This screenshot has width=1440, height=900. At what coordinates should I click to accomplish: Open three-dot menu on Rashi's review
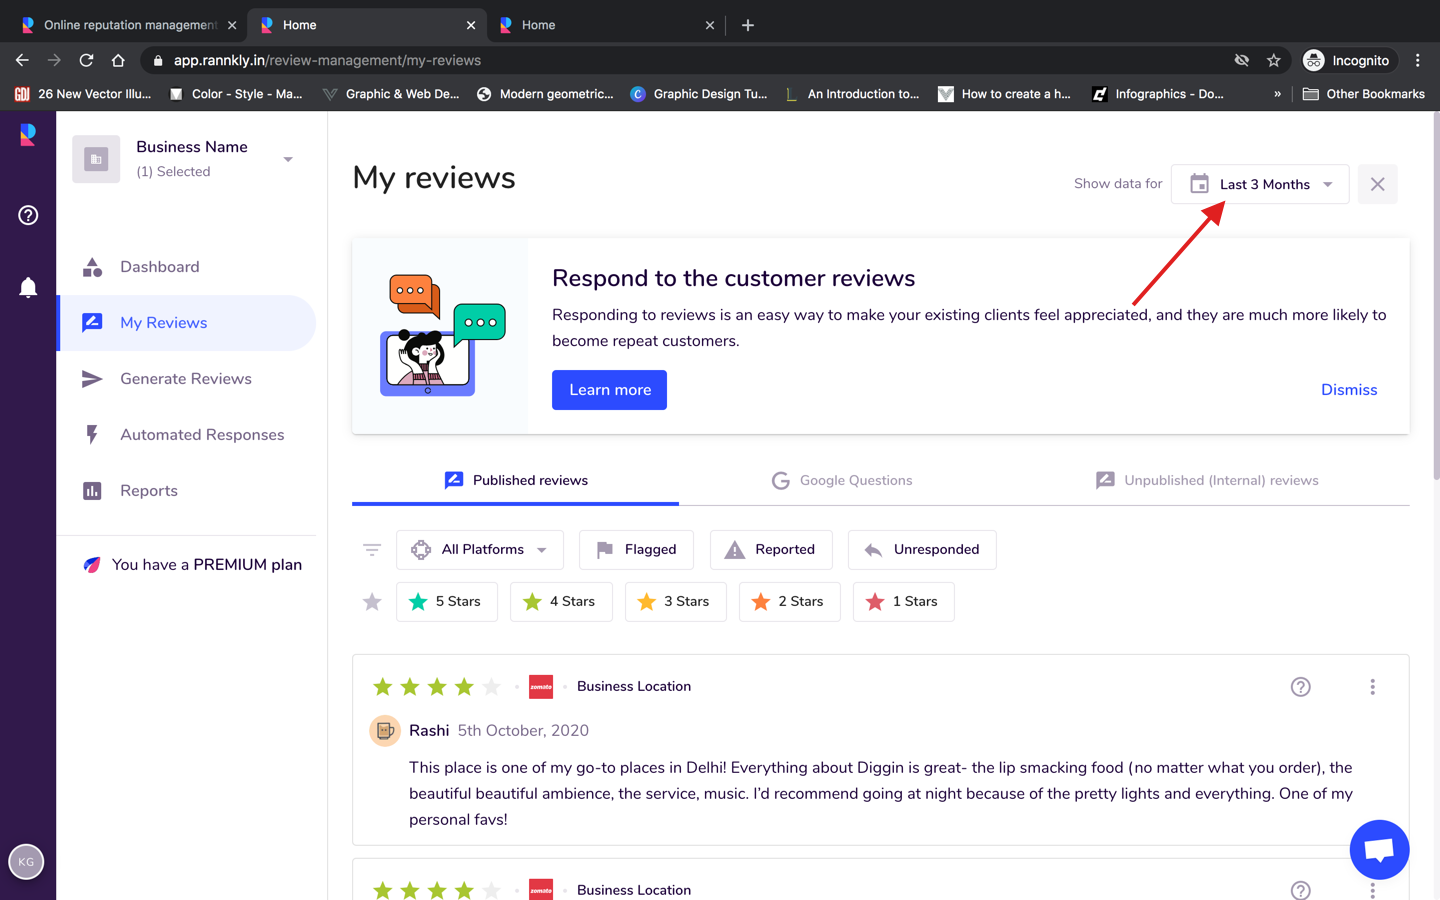pyautogui.click(x=1372, y=687)
